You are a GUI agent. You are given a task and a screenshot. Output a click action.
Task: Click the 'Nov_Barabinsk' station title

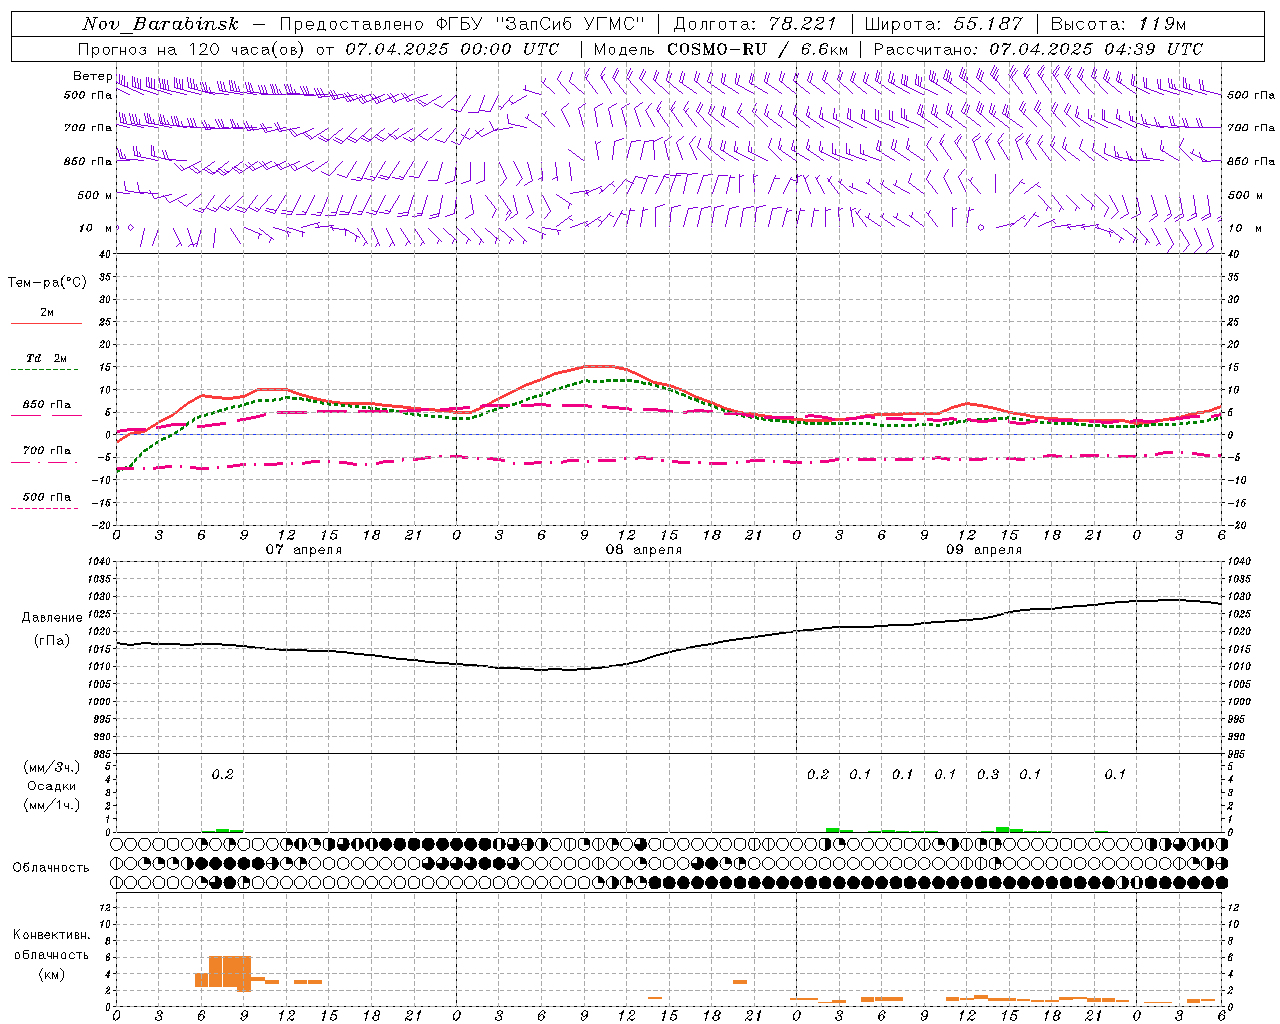point(160,24)
